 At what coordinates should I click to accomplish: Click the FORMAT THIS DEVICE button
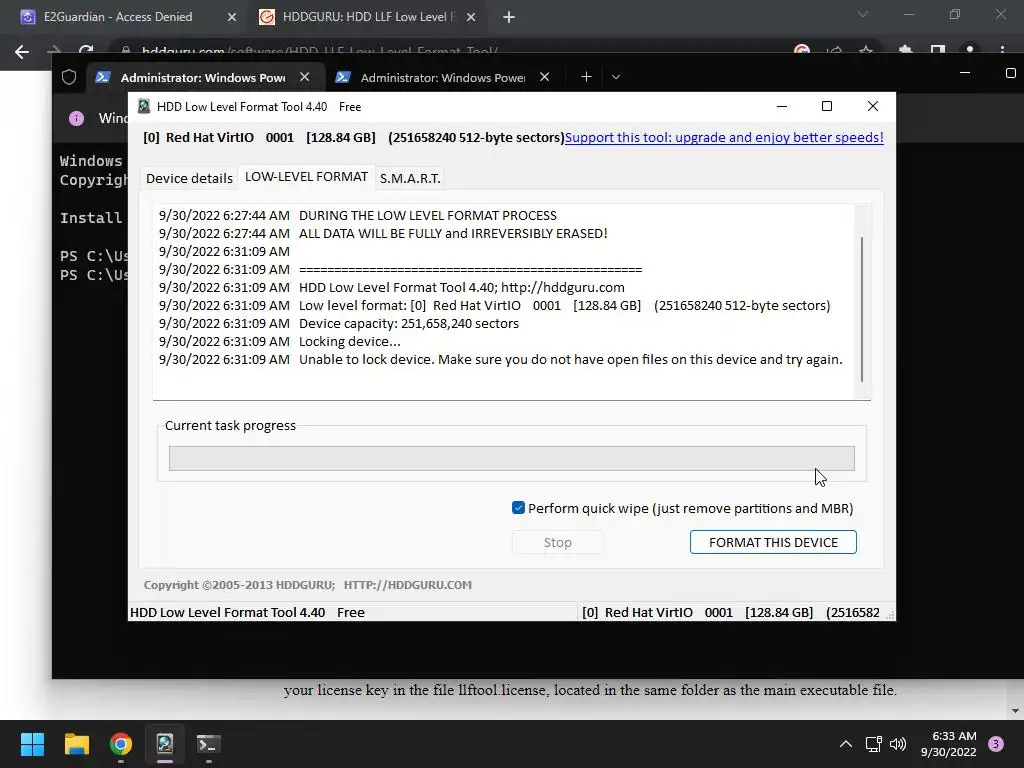tap(773, 542)
